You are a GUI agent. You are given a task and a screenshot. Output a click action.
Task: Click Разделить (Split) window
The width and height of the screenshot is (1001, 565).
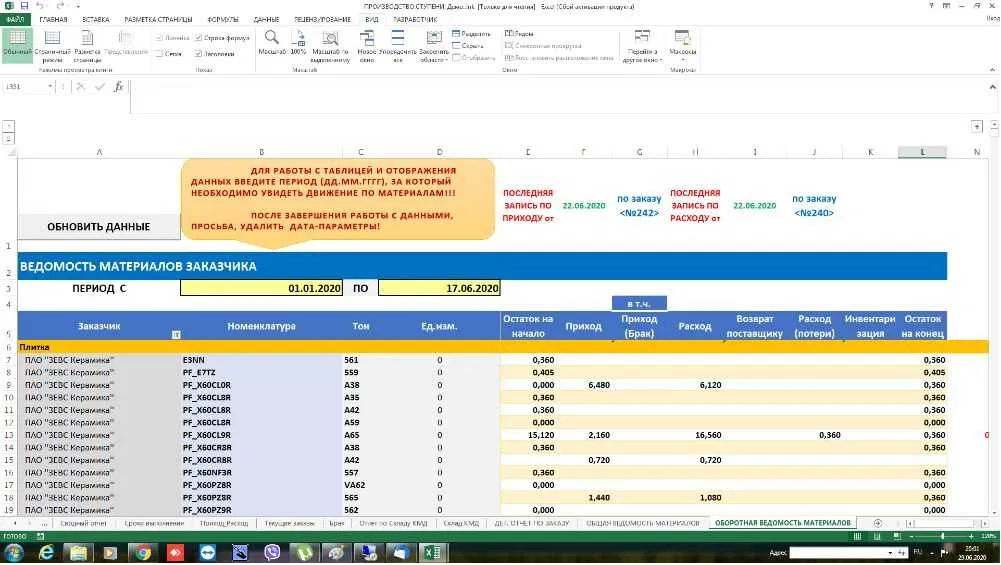tap(471, 33)
